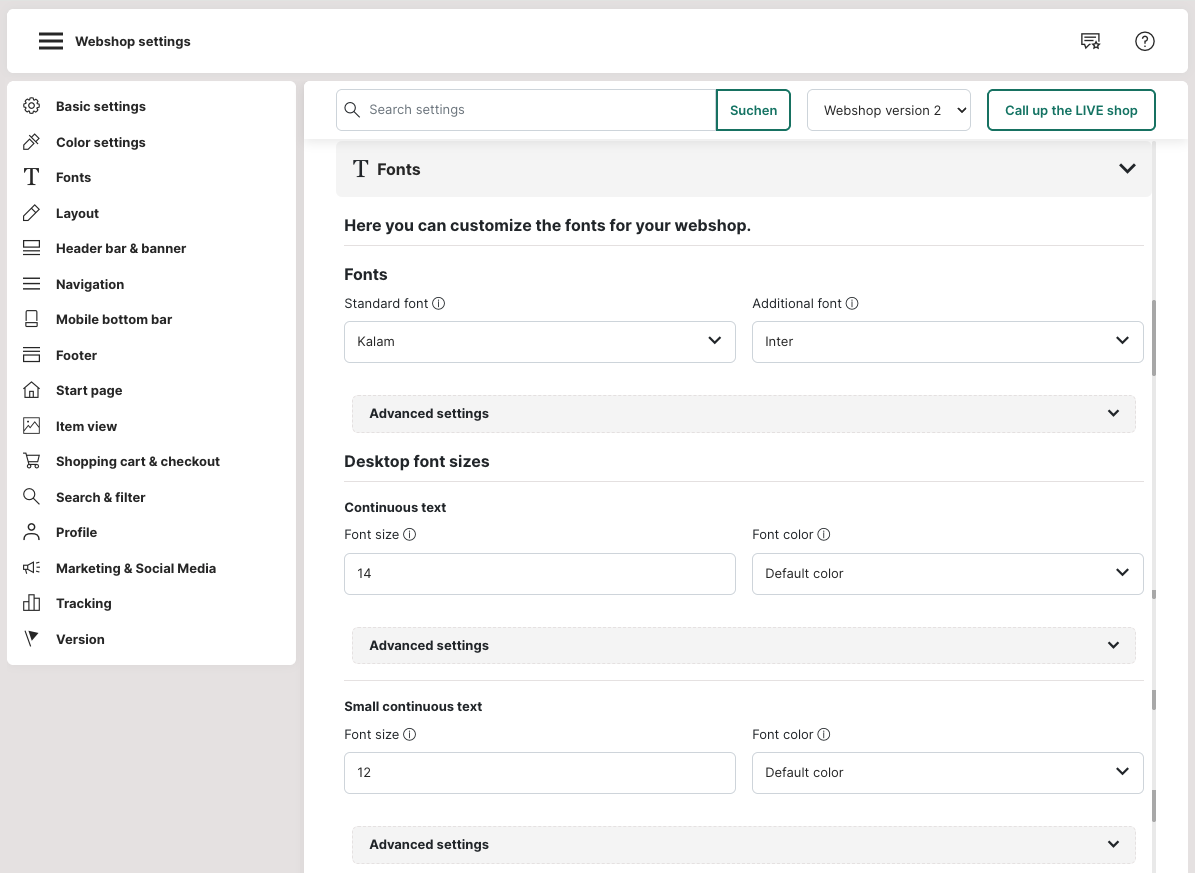Open the help question mark icon
This screenshot has width=1195, height=873.
1145,41
